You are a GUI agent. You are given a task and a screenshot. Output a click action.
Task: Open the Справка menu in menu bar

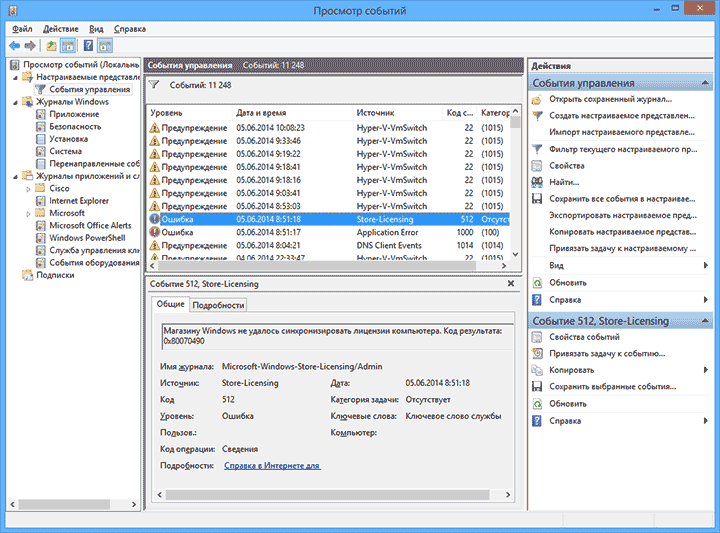click(130, 29)
